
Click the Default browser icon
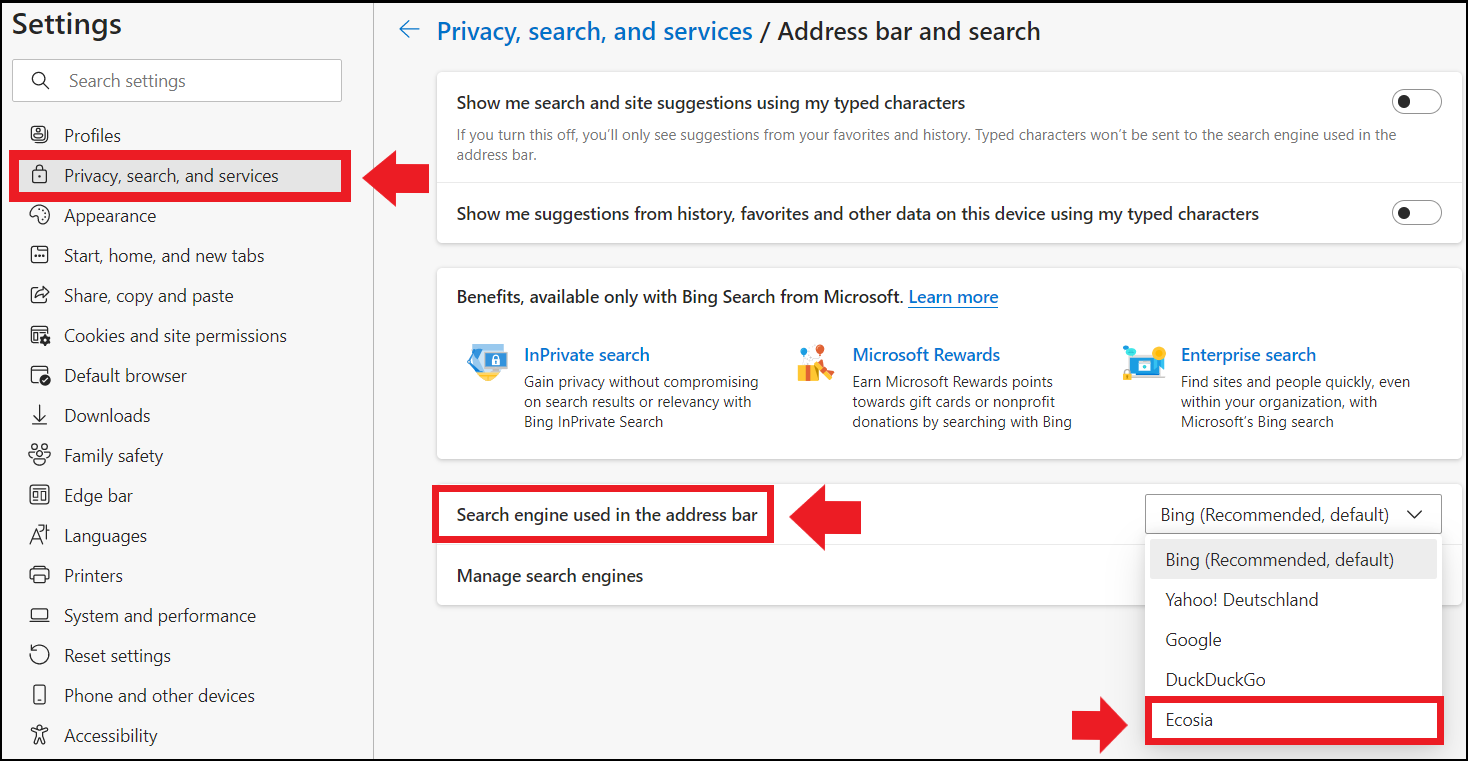click(39, 375)
